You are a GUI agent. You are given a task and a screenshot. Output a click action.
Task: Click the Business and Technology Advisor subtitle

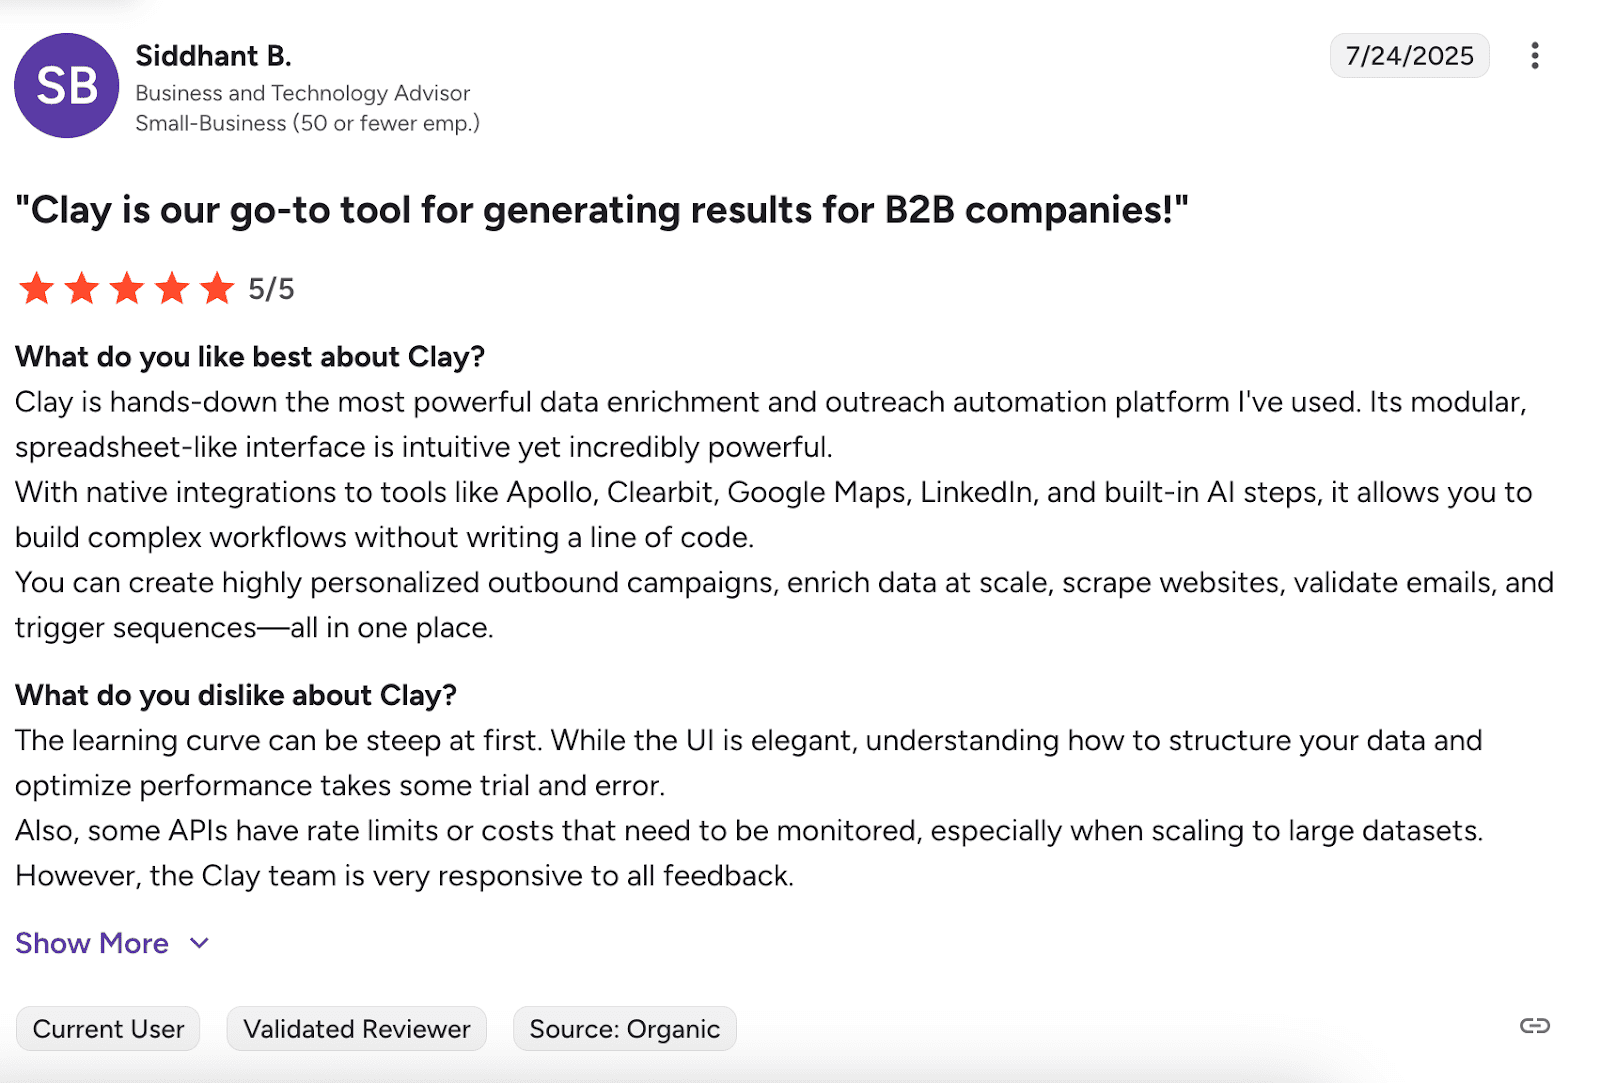point(302,93)
